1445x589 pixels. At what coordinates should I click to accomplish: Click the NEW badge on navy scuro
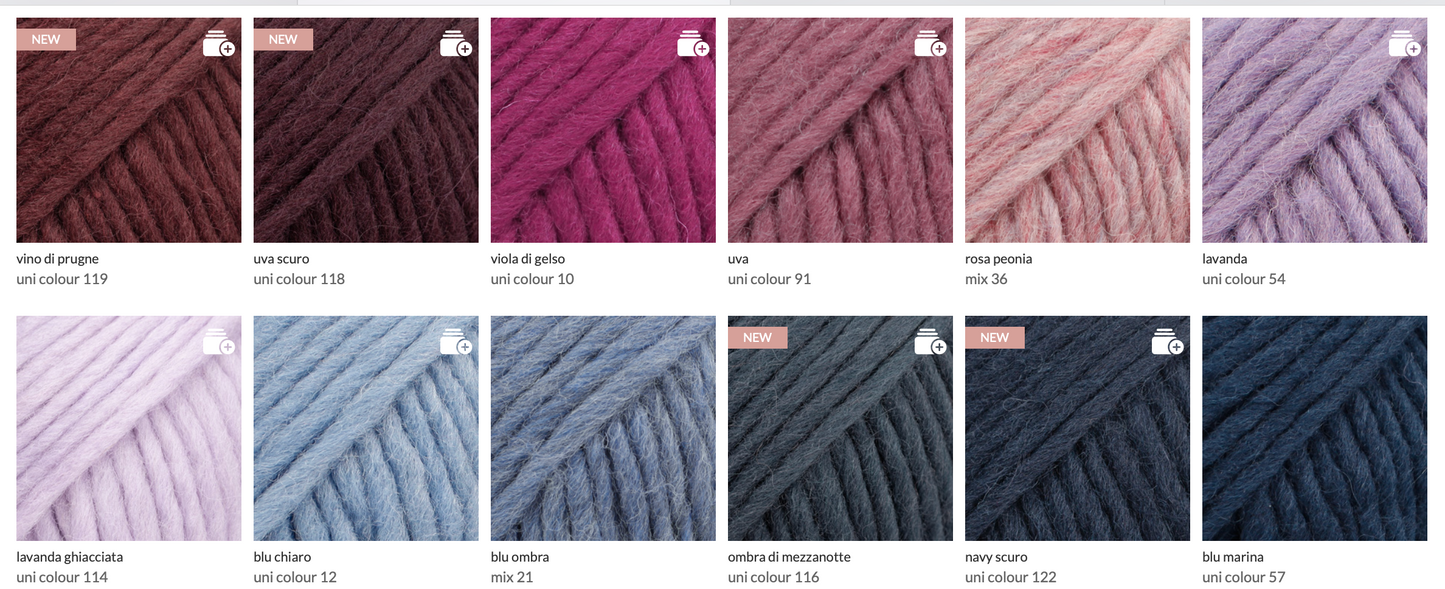point(995,337)
